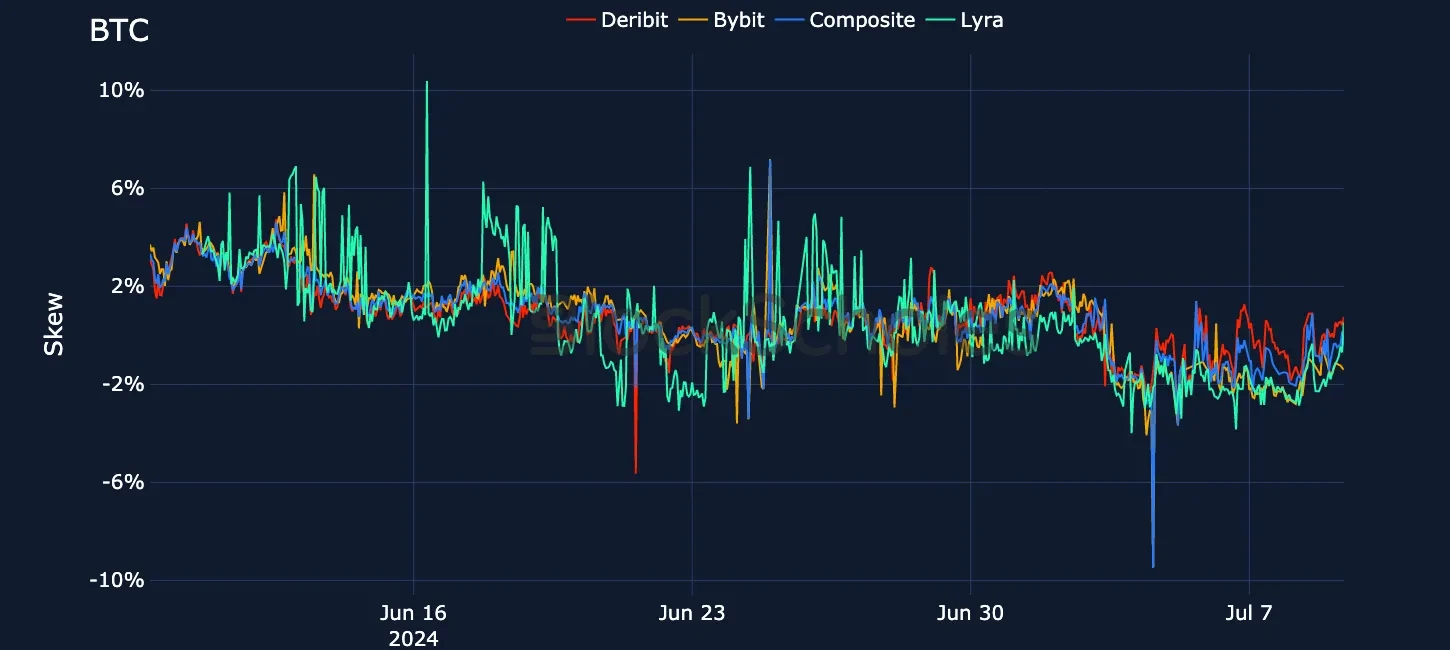Click the Jul 7 x-axis label

point(1249,613)
